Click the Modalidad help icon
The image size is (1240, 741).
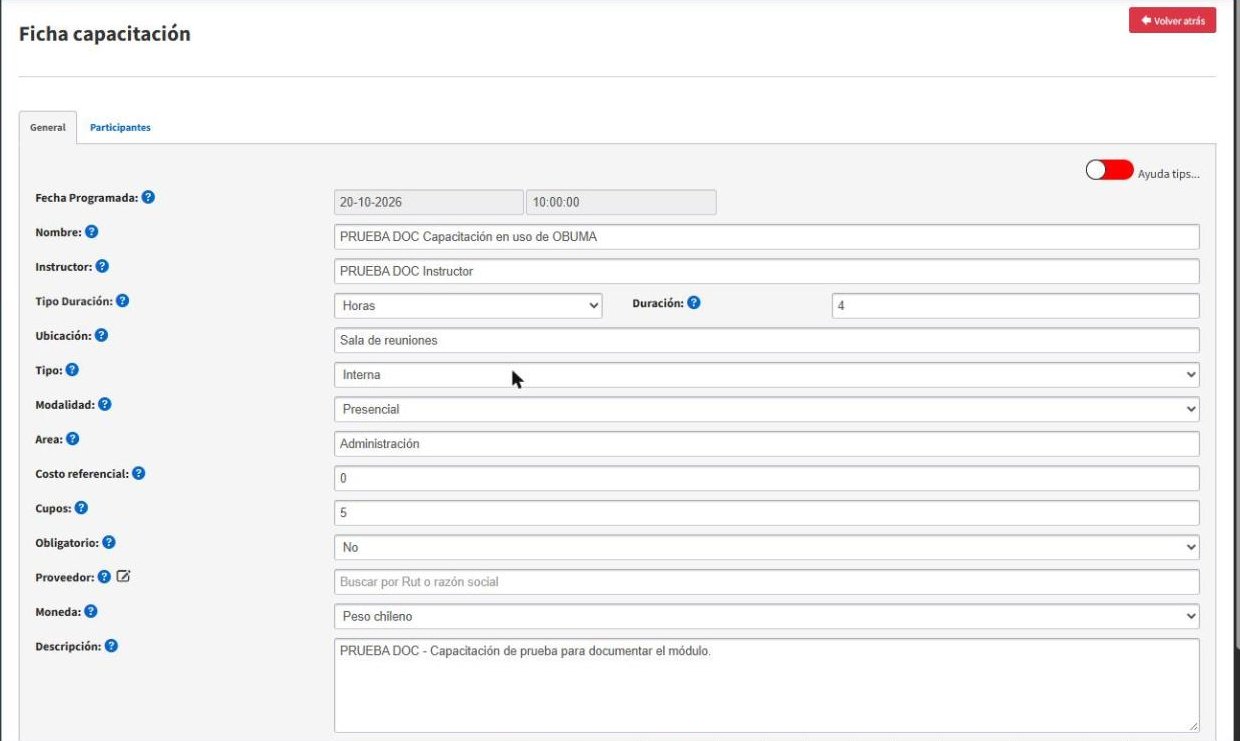click(104, 404)
